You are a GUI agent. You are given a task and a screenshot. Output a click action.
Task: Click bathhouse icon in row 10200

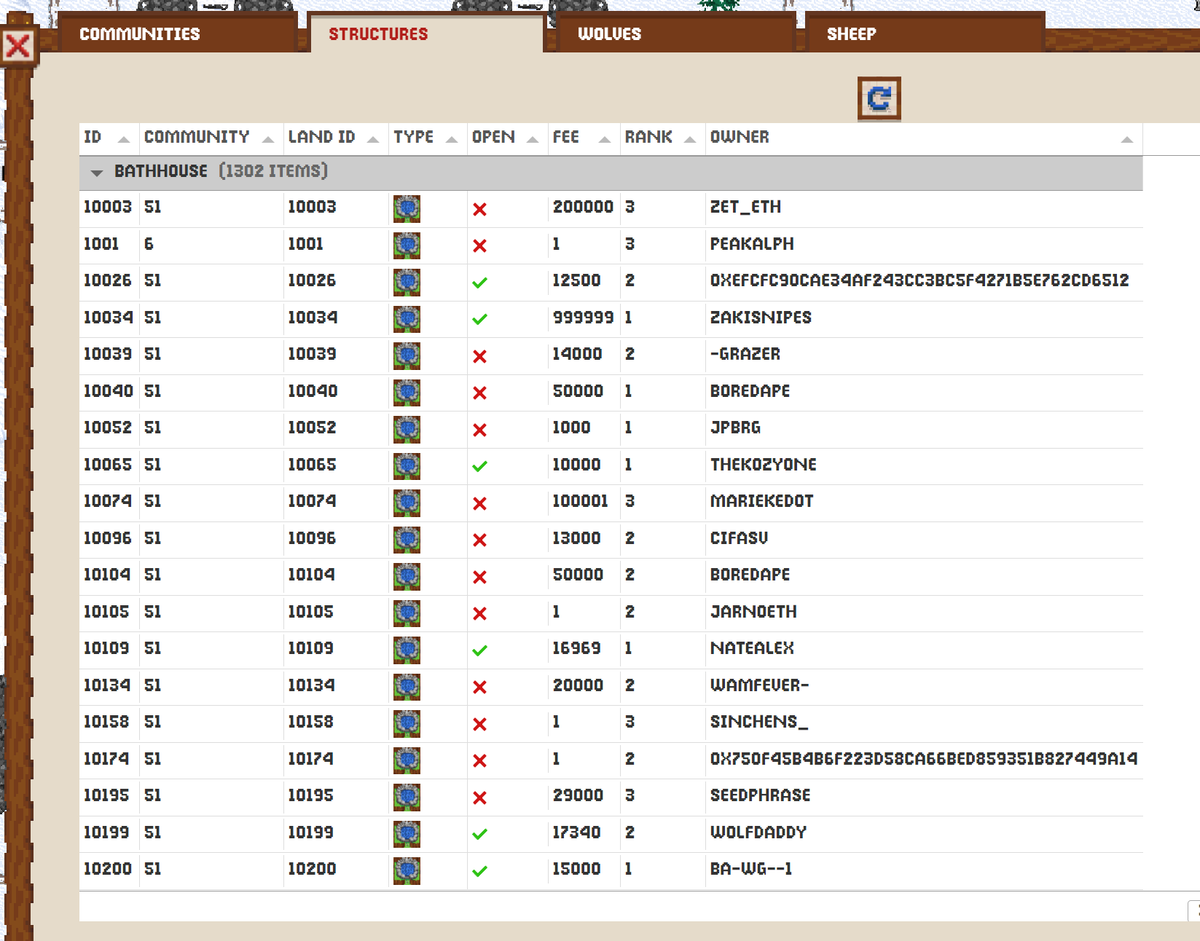tap(406, 870)
